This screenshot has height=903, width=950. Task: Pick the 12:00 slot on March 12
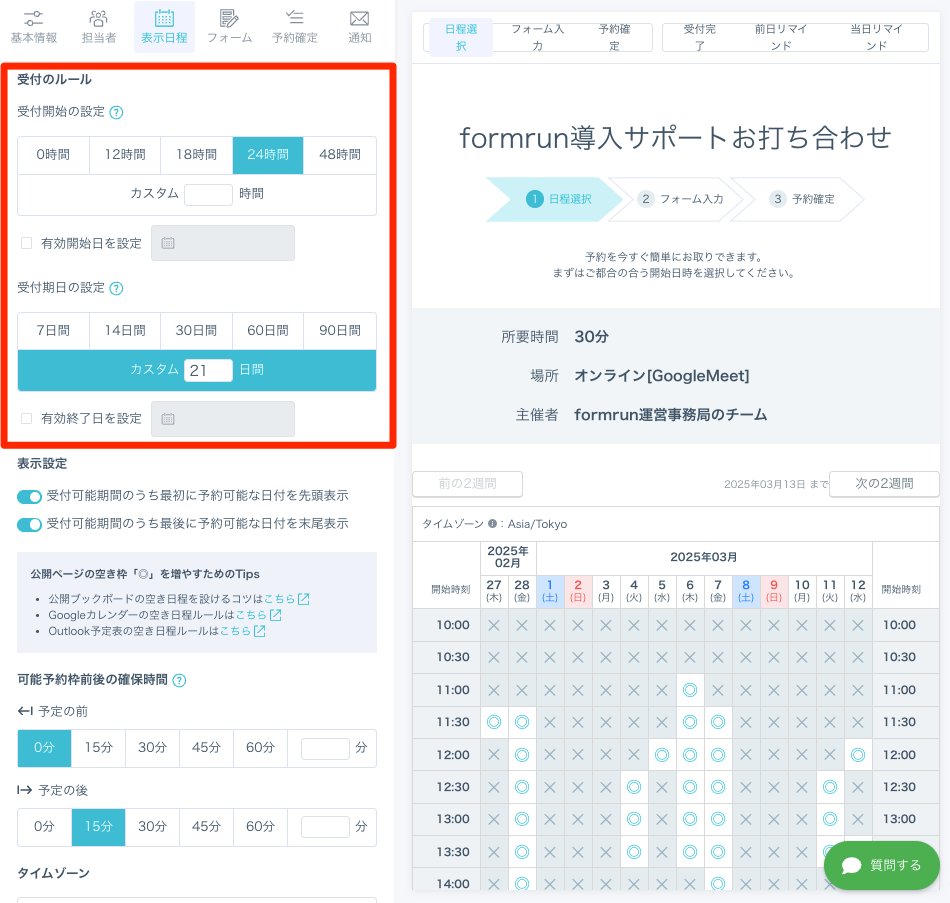(857, 755)
